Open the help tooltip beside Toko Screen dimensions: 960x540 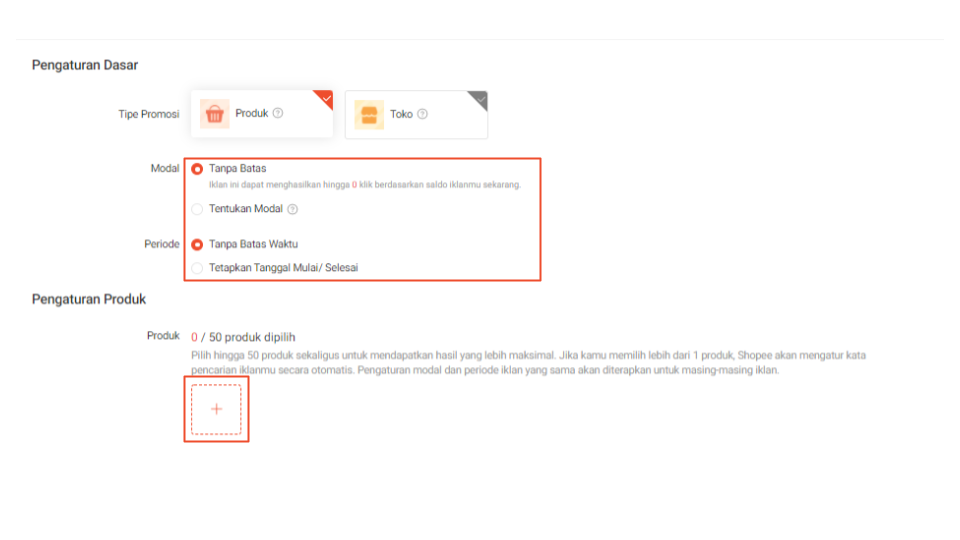point(422,114)
